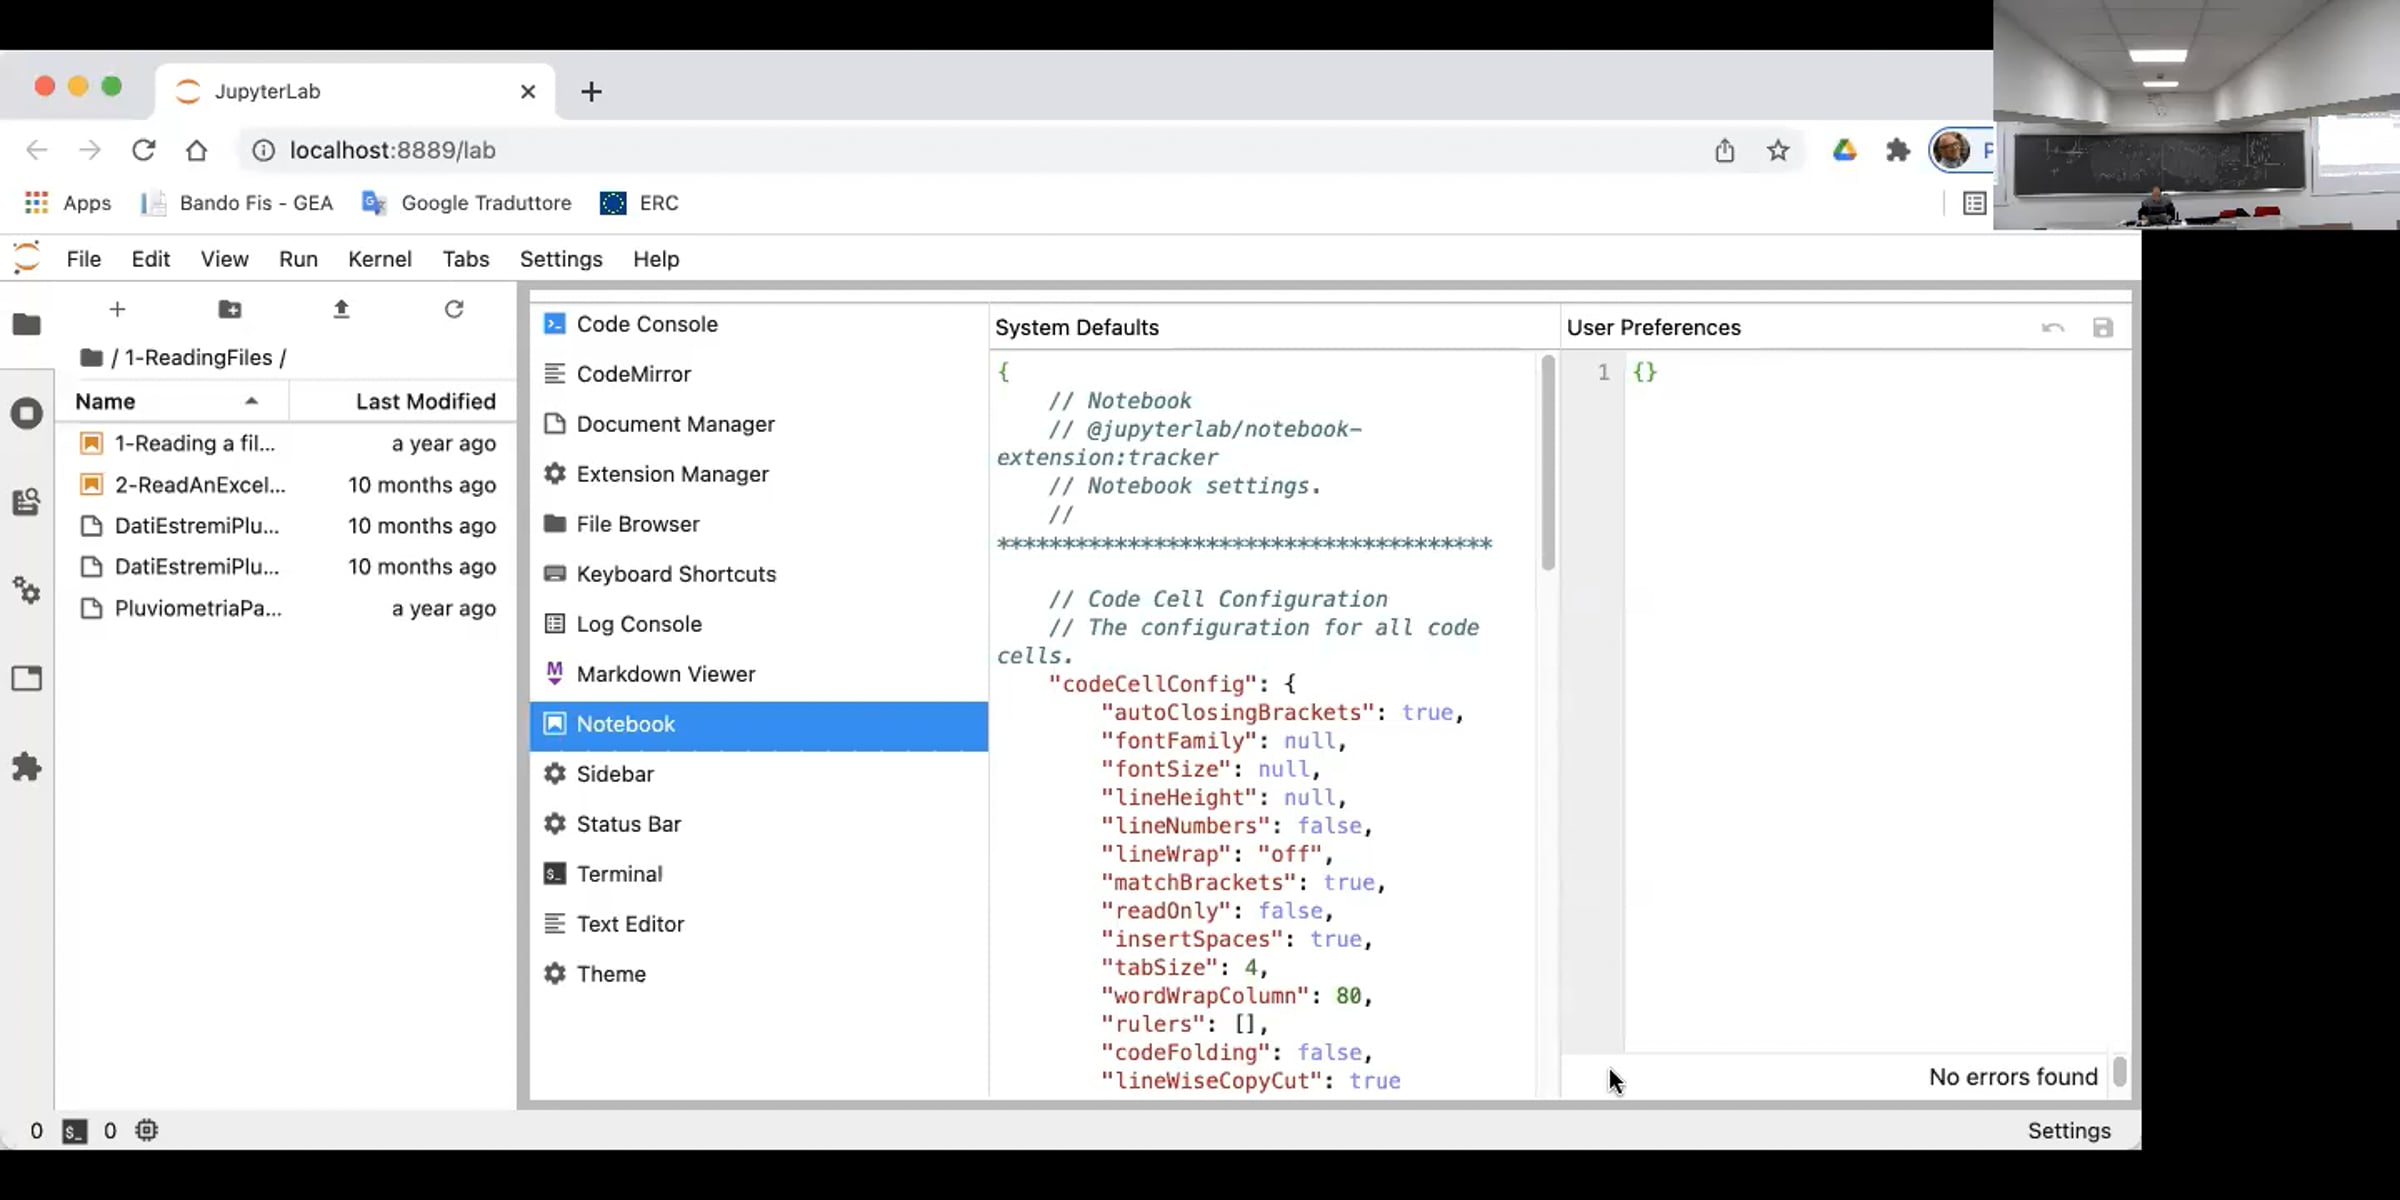Click the System Defaults vertical scrollbar
This screenshot has width=2400, height=1200.
[1548, 463]
